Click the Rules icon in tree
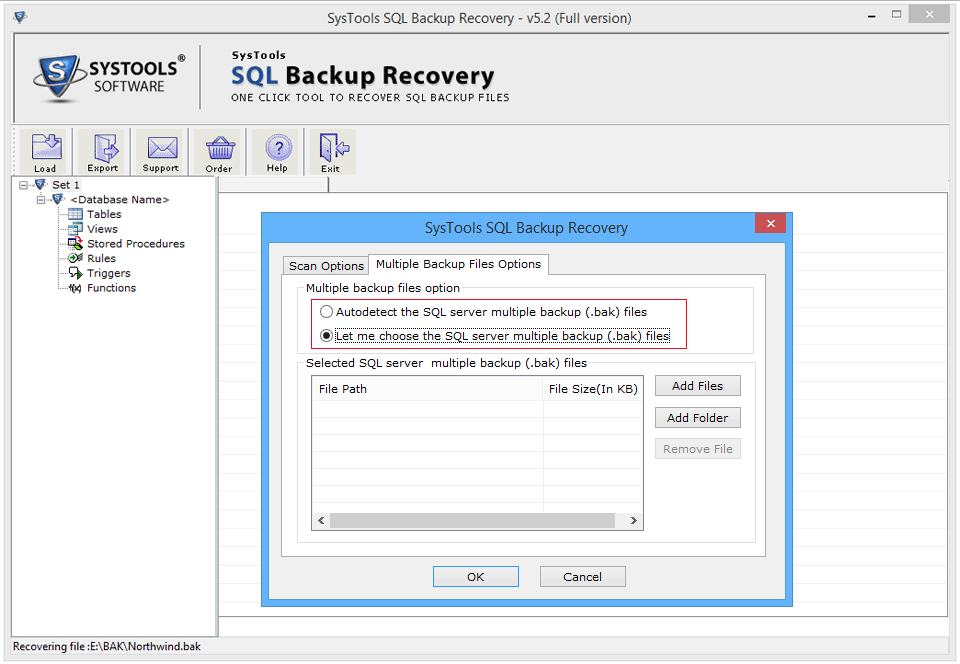The image size is (960, 664). [75, 258]
